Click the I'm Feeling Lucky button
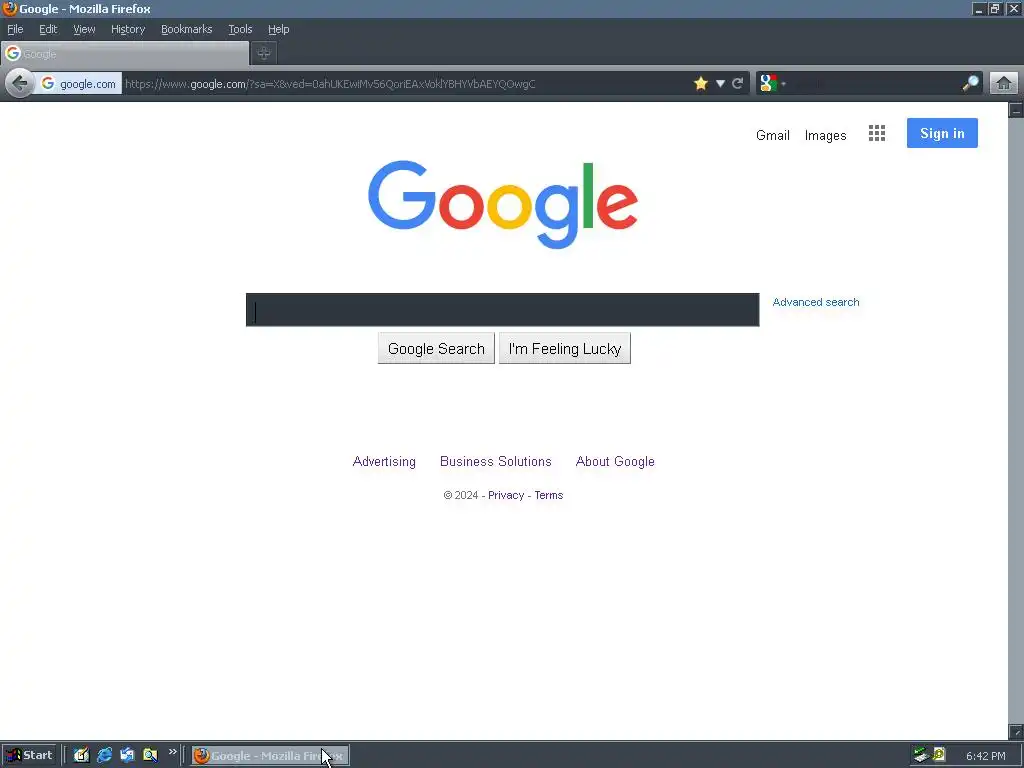Image resolution: width=1024 pixels, height=768 pixels. pyautogui.click(x=565, y=349)
